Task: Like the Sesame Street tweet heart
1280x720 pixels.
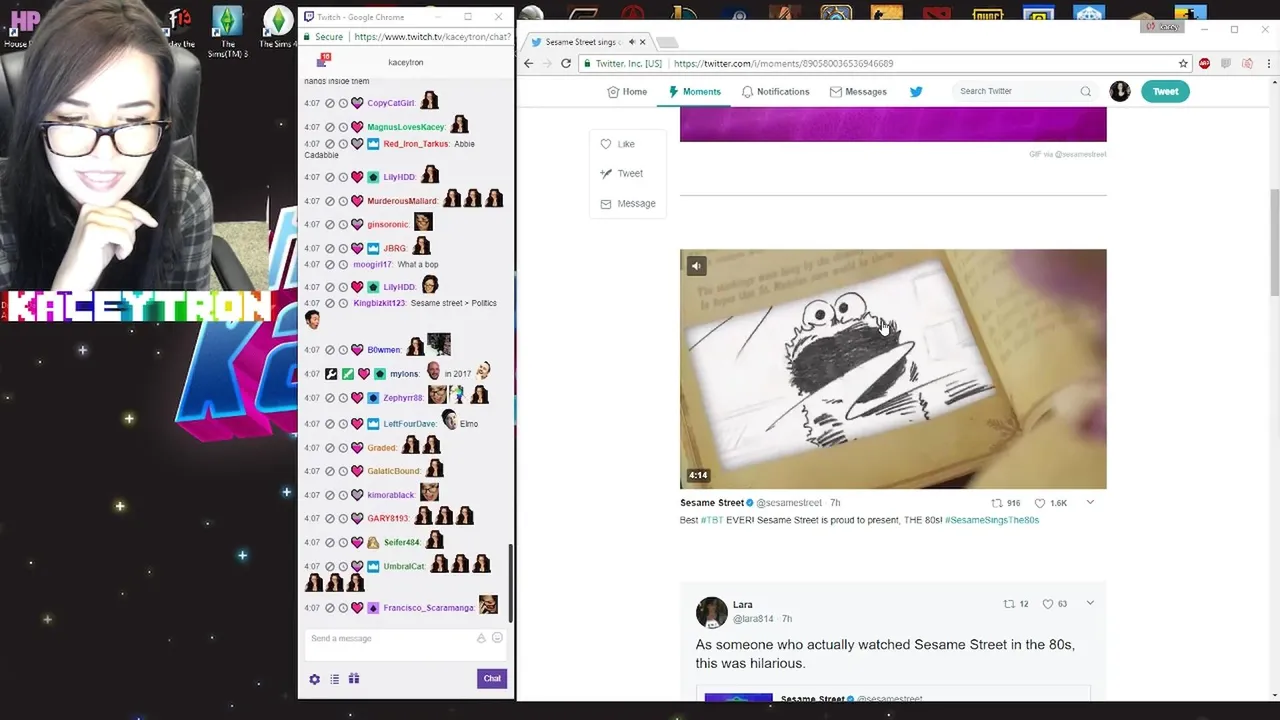Action: [1051, 503]
